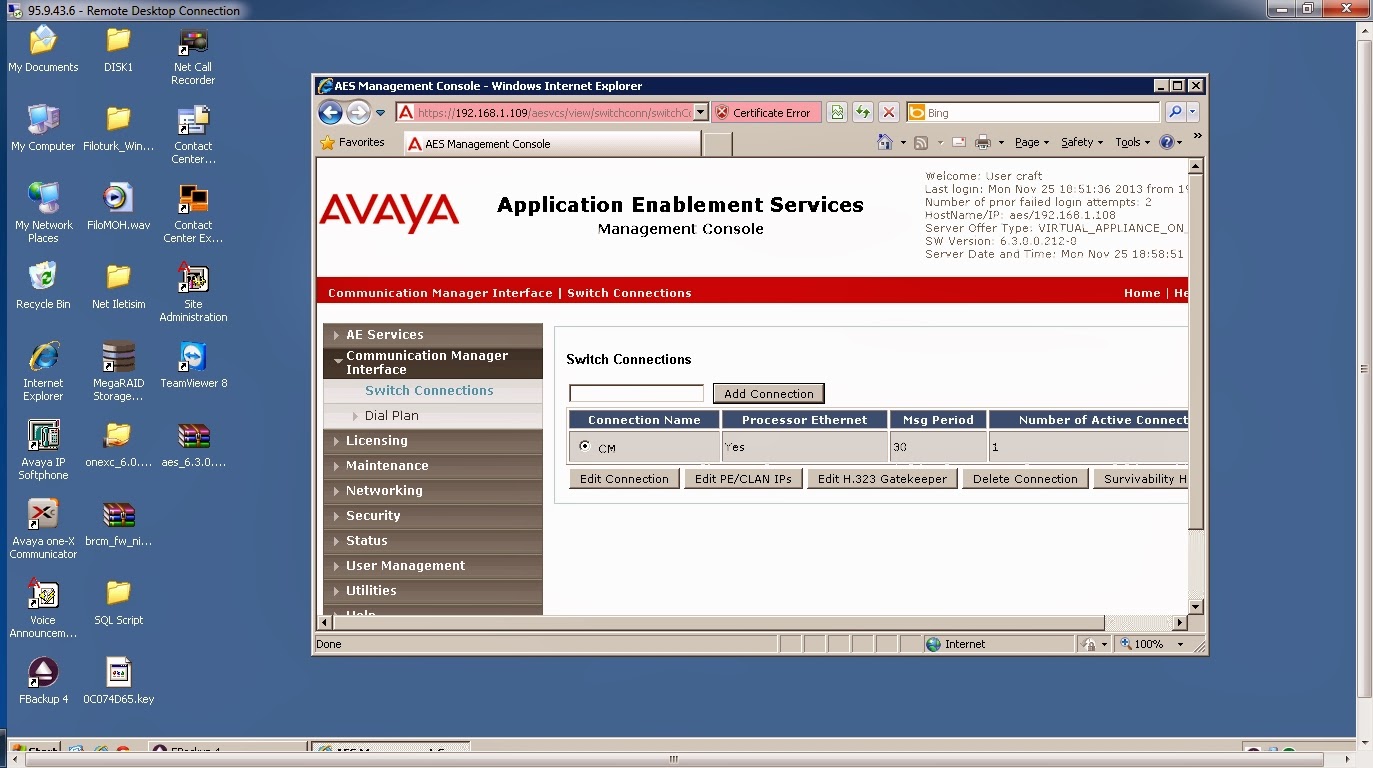This screenshot has height=768, width=1373.
Task: Refresh the page with green arrows icon
Action: (862, 113)
